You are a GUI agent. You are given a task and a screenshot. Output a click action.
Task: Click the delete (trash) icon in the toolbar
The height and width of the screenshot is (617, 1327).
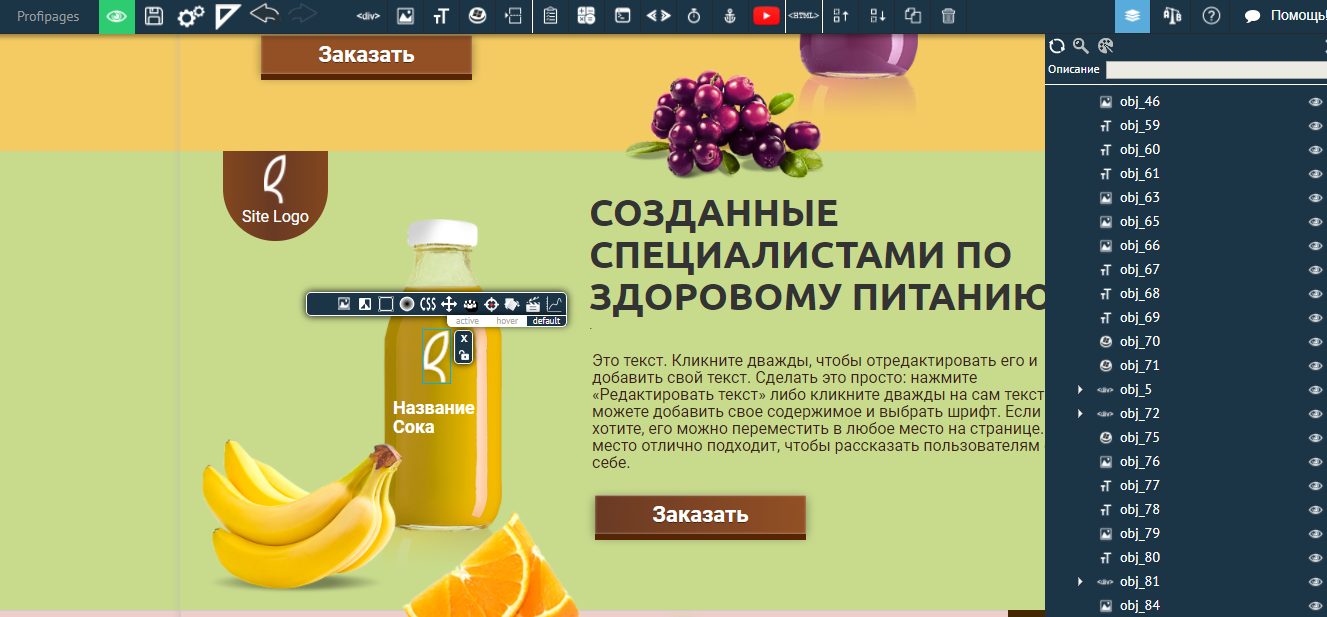(x=948, y=16)
